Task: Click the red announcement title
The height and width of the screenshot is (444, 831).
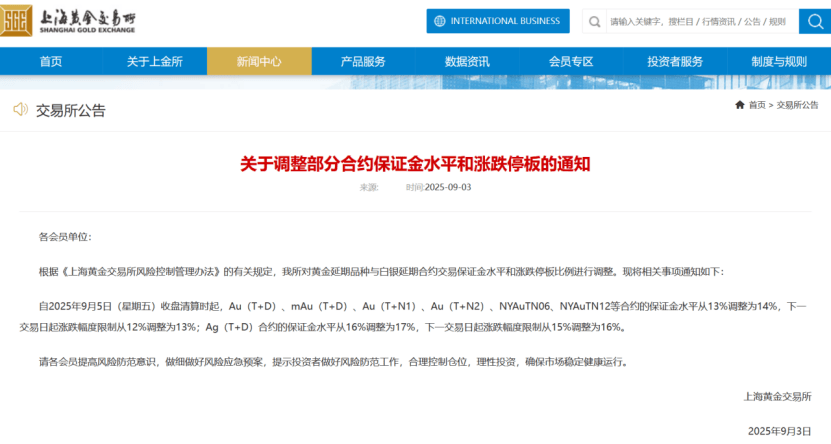Action: 415,164
